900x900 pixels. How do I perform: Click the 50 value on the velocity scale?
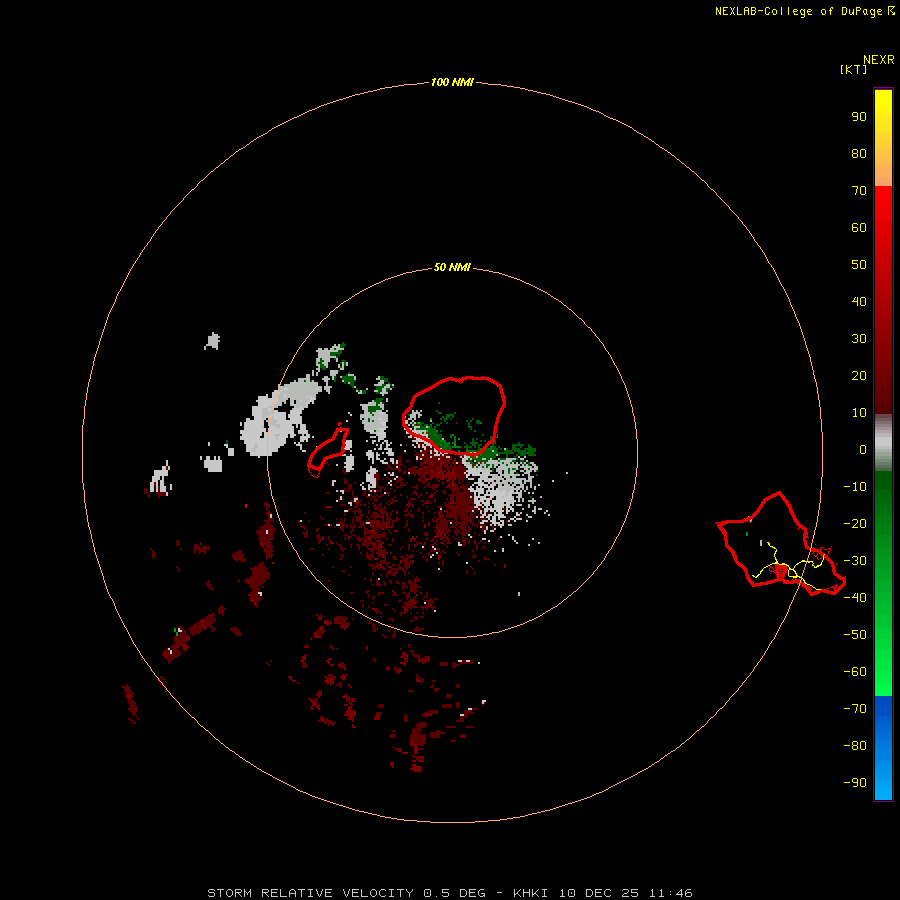pos(859,265)
